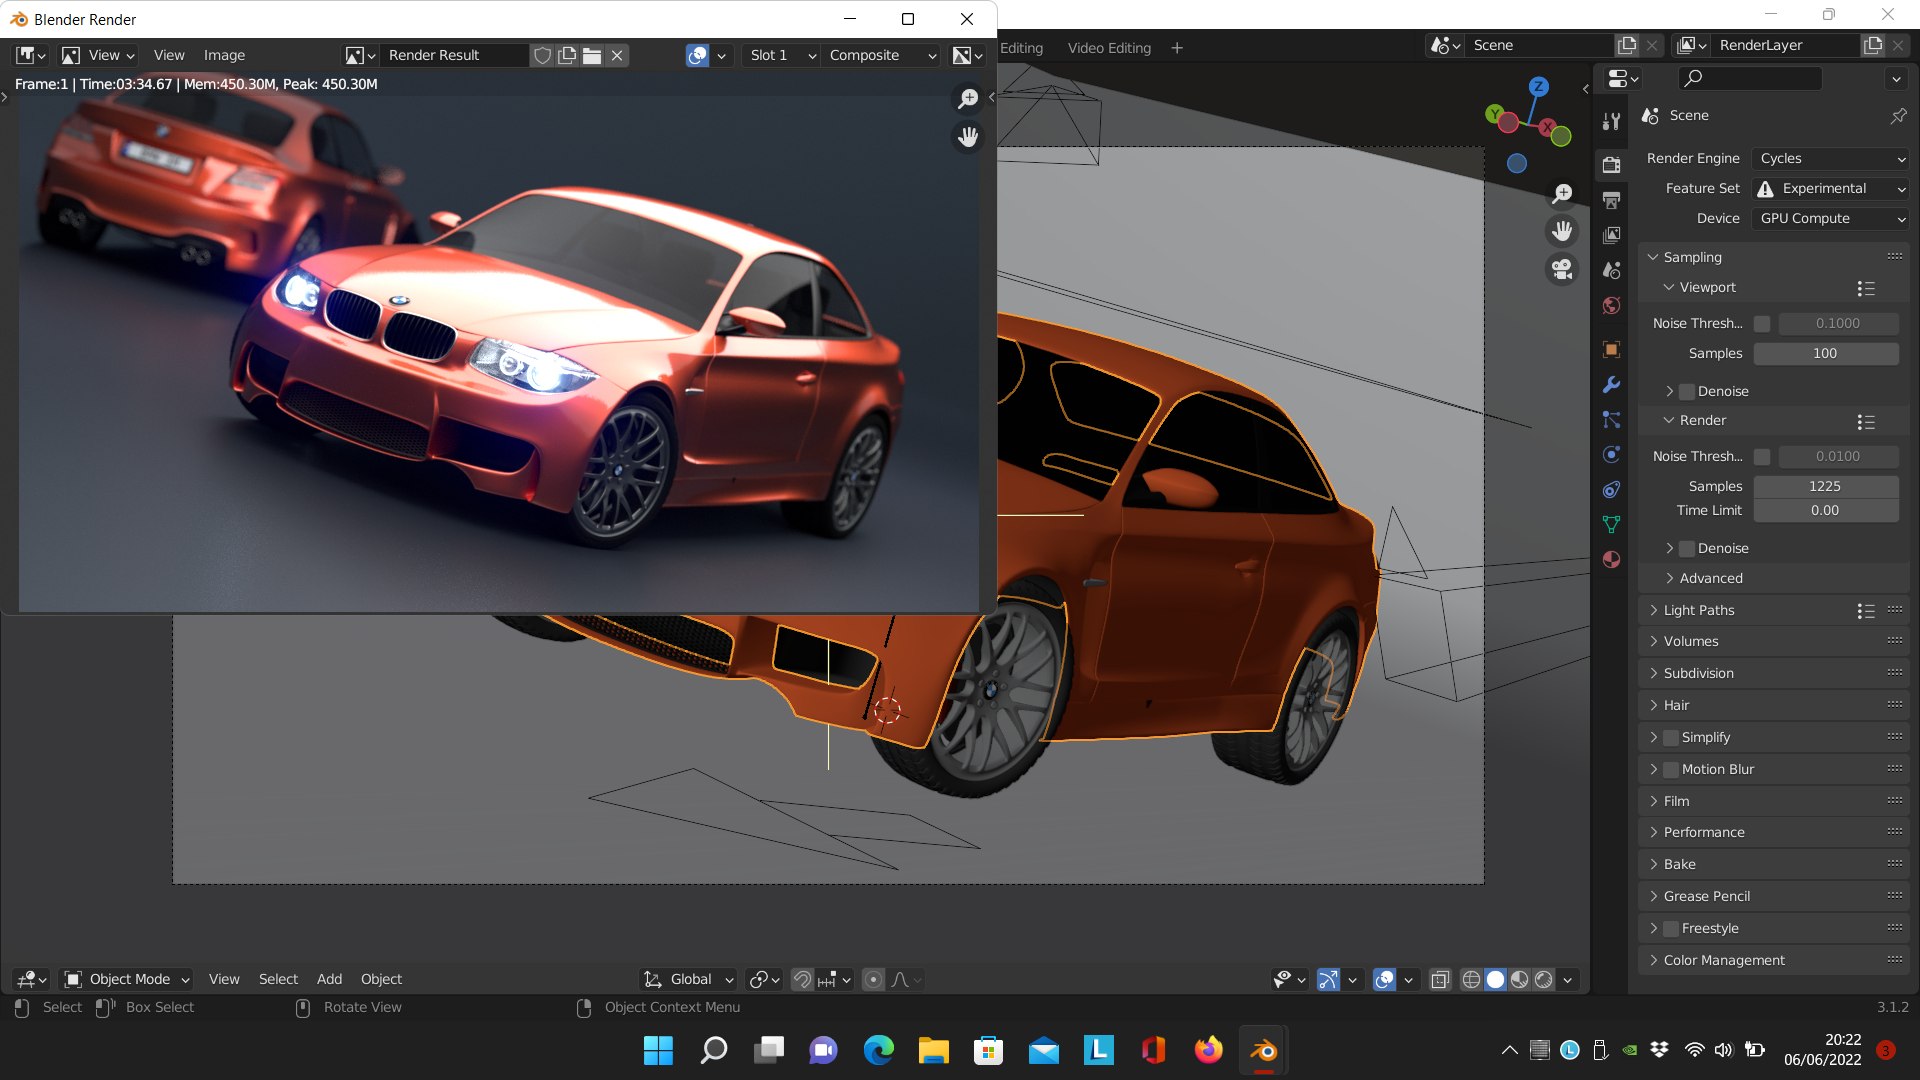Open the Particles properties tab
The height and width of the screenshot is (1080, 1920).
tap(1611, 420)
